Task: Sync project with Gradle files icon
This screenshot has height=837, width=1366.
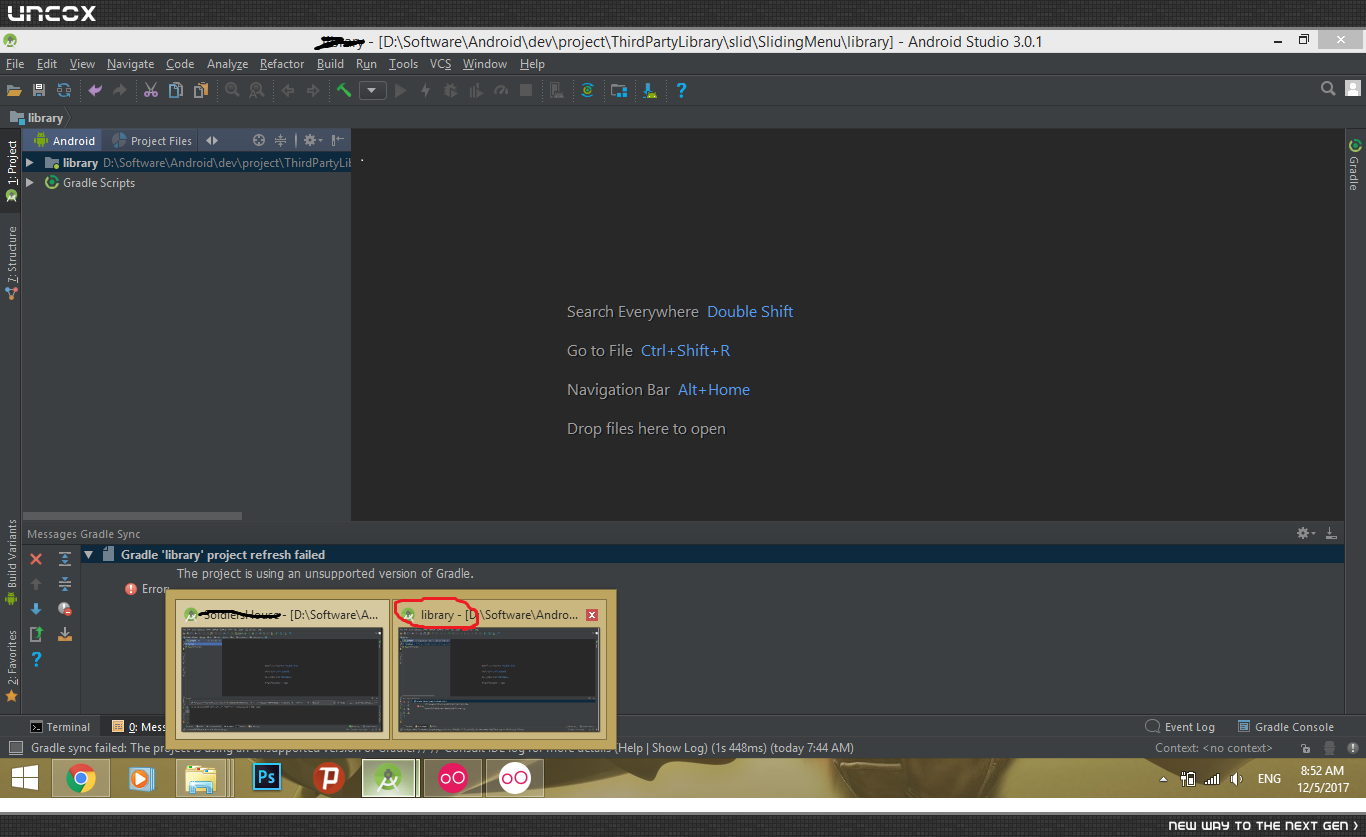Action: 588,90
